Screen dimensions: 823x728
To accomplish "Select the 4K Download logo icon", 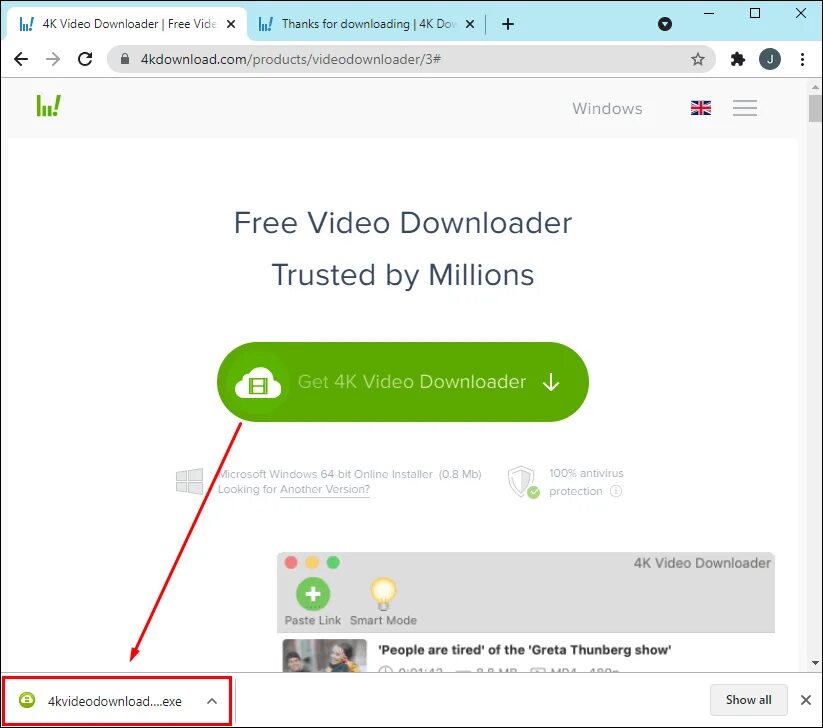I will [x=47, y=104].
